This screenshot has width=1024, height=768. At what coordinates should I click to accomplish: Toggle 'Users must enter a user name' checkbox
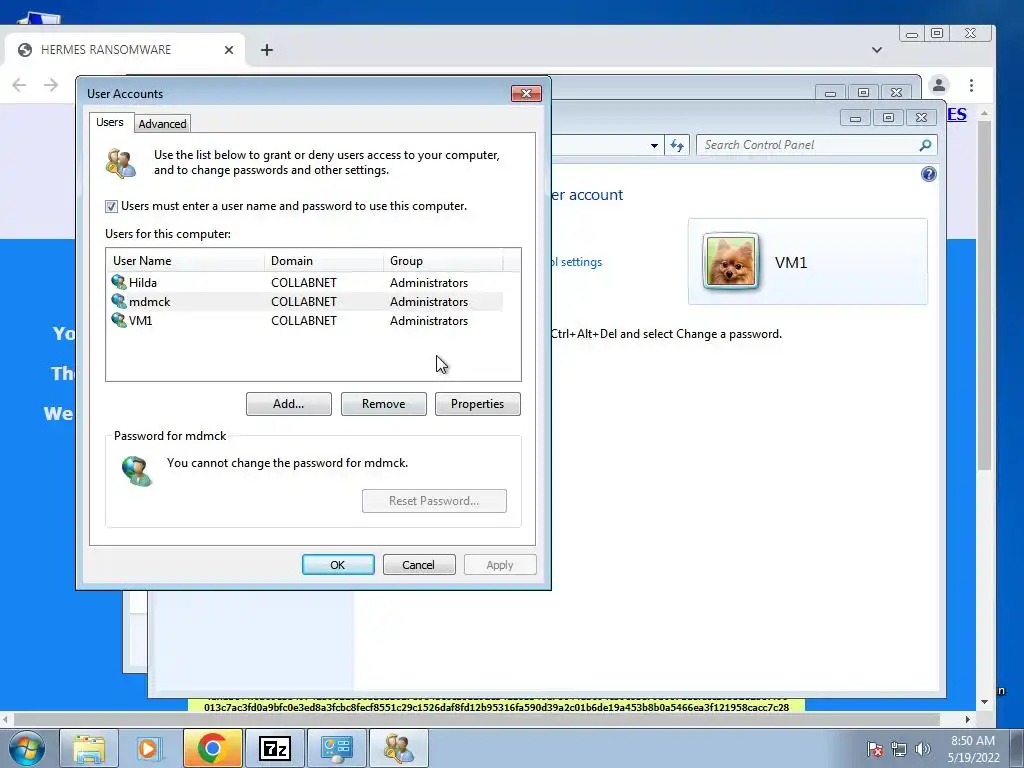pos(112,206)
